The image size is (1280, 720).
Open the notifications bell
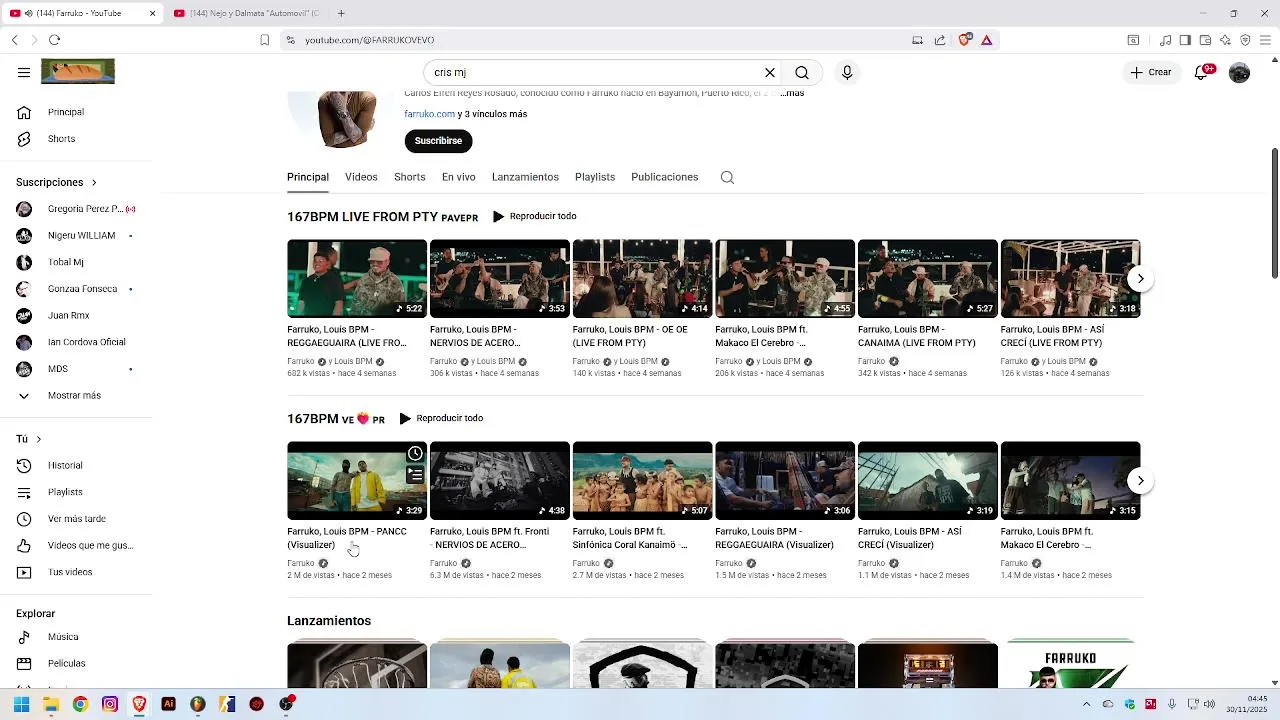[1203, 72]
